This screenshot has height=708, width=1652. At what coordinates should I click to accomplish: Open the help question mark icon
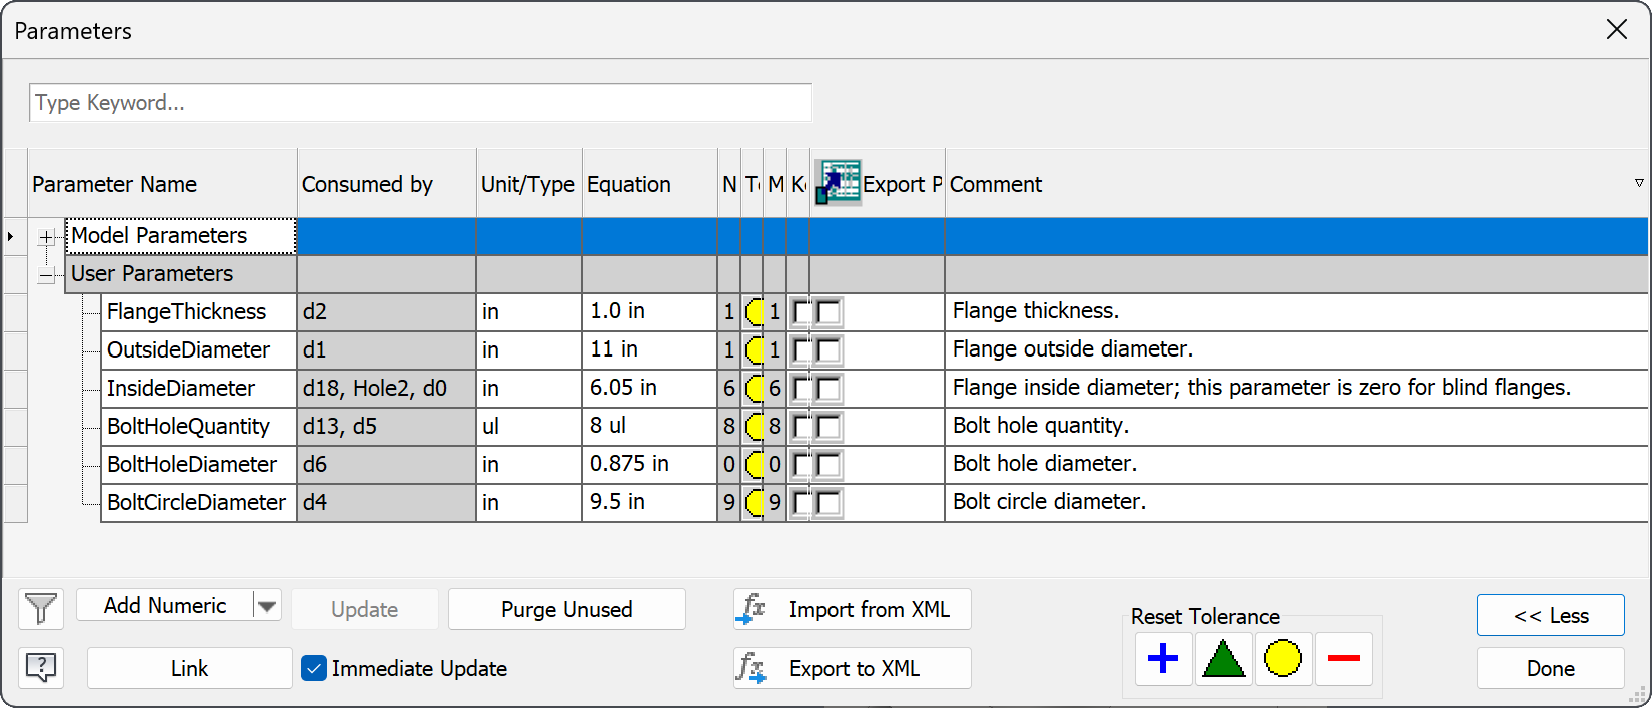click(x=41, y=668)
